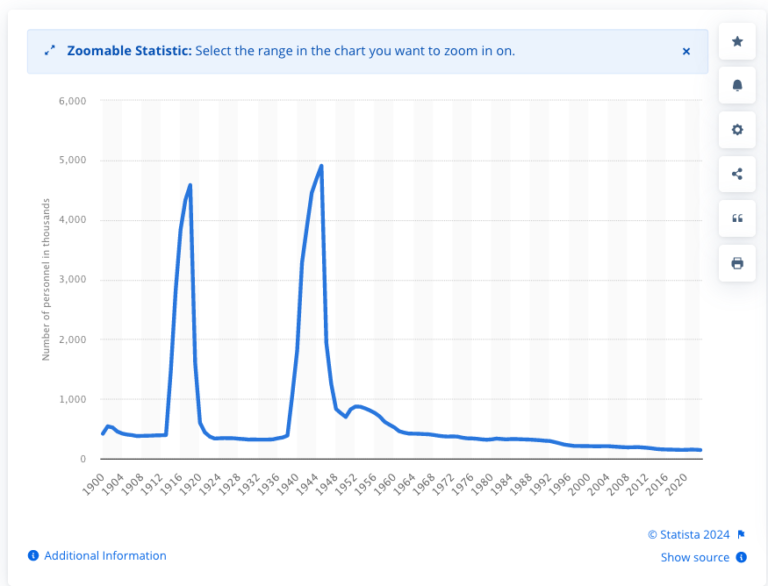768x586 pixels.
Task: Click the flag icon beside Statista 2024
Action: click(x=742, y=535)
